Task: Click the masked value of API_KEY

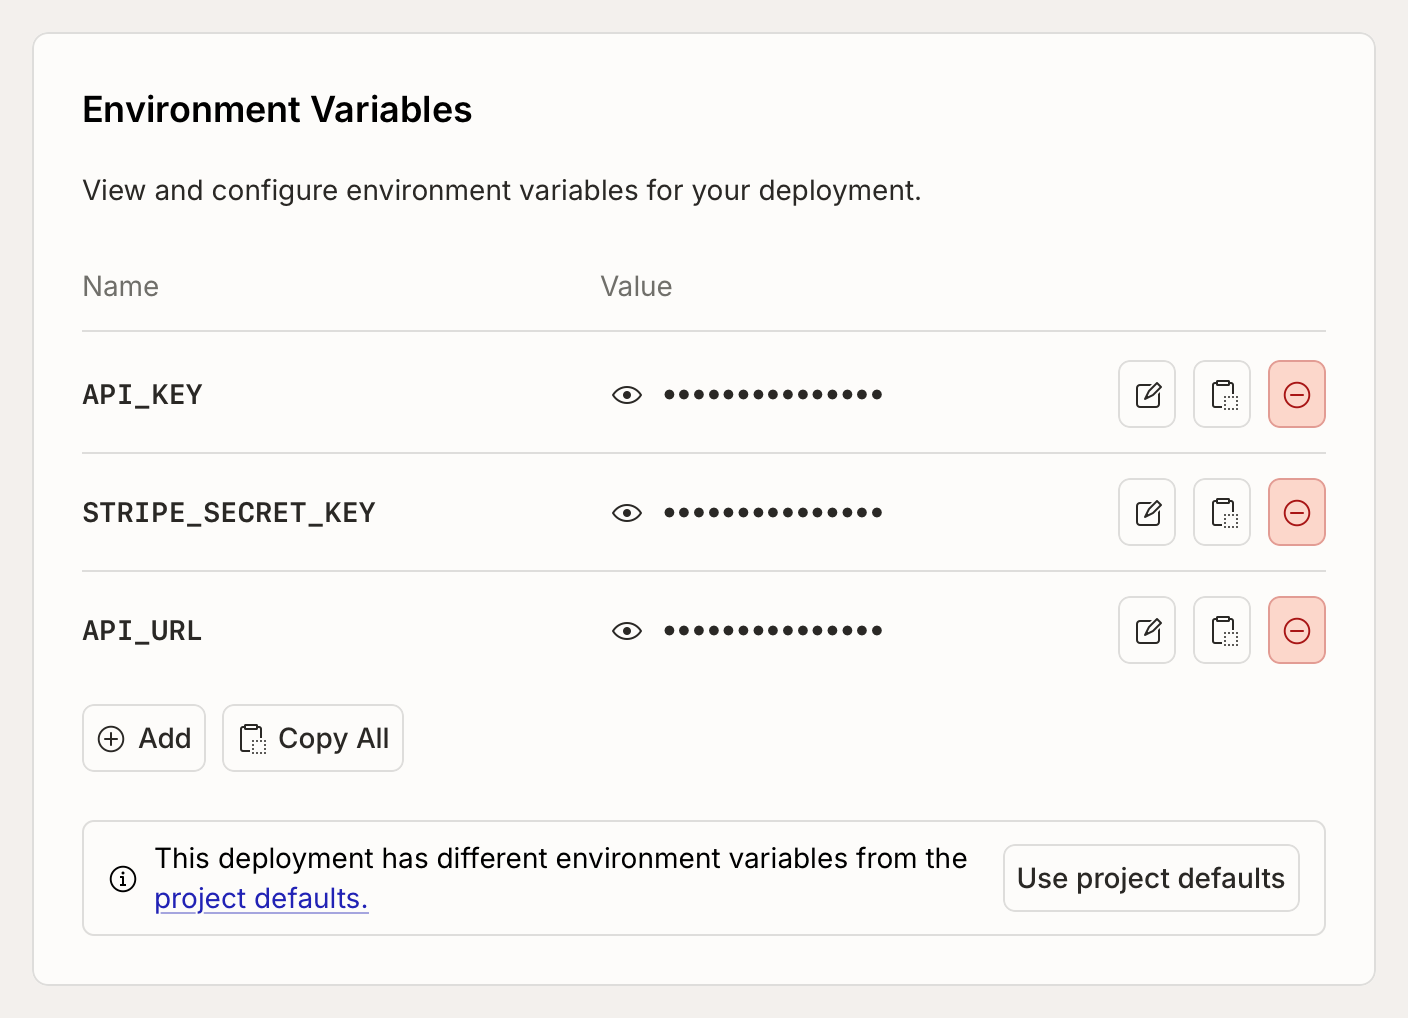Action: pos(773,395)
